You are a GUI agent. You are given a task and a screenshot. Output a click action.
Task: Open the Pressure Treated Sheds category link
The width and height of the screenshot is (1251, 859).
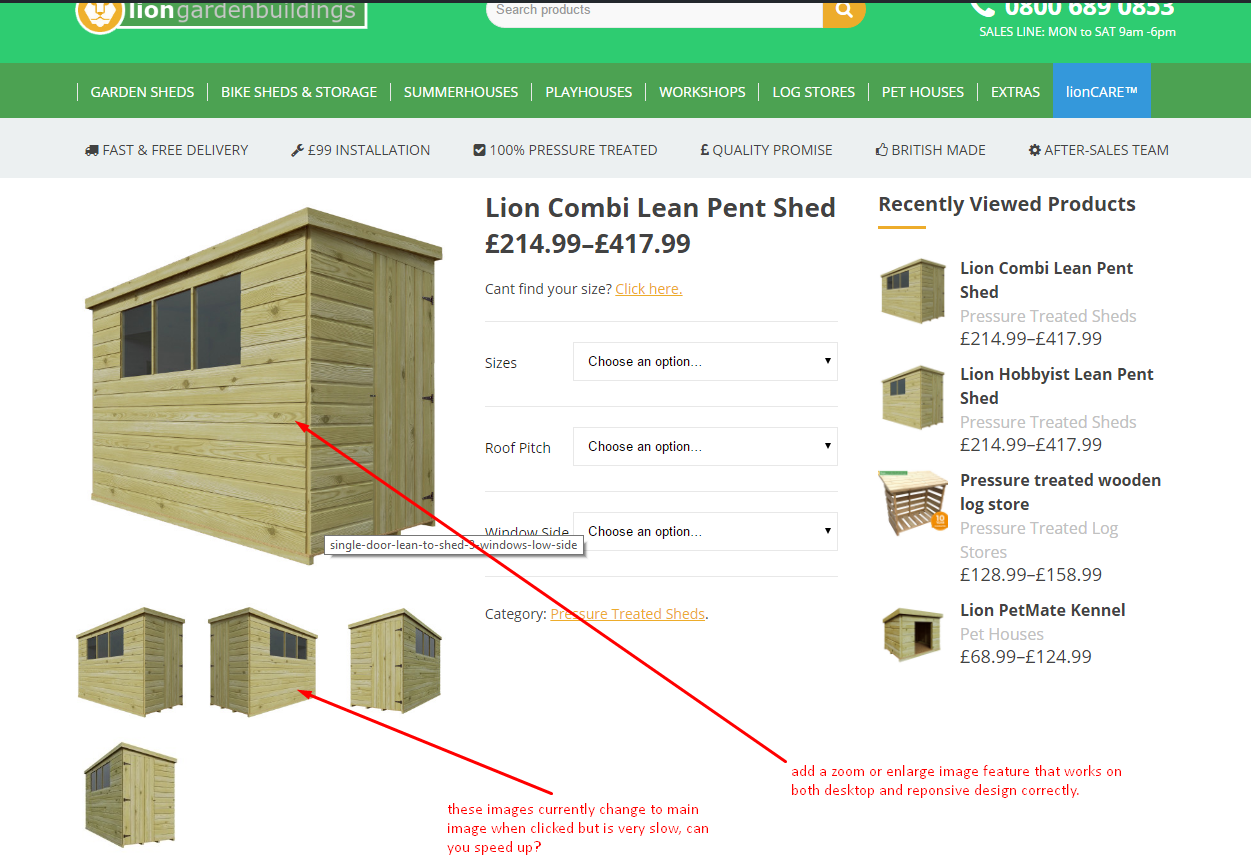pyautogui.click(x=627, y=614)
